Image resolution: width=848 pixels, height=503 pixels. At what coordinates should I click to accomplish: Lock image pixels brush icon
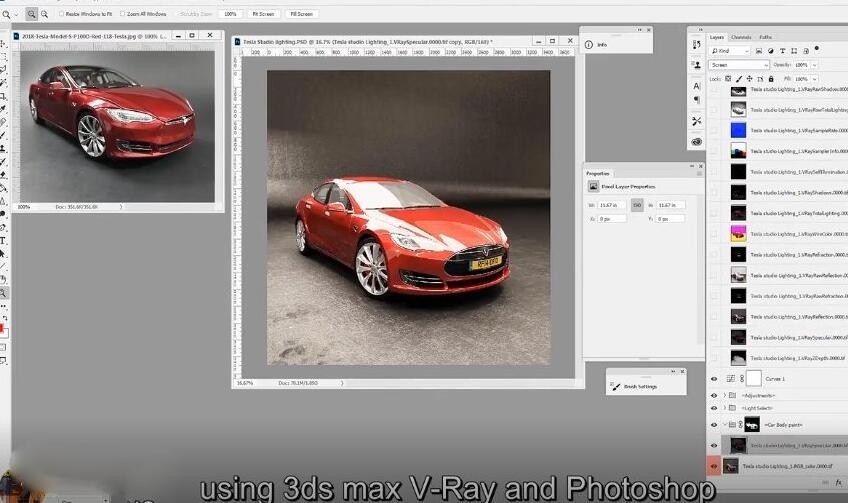pyautogui.click(x=739, y=79)
